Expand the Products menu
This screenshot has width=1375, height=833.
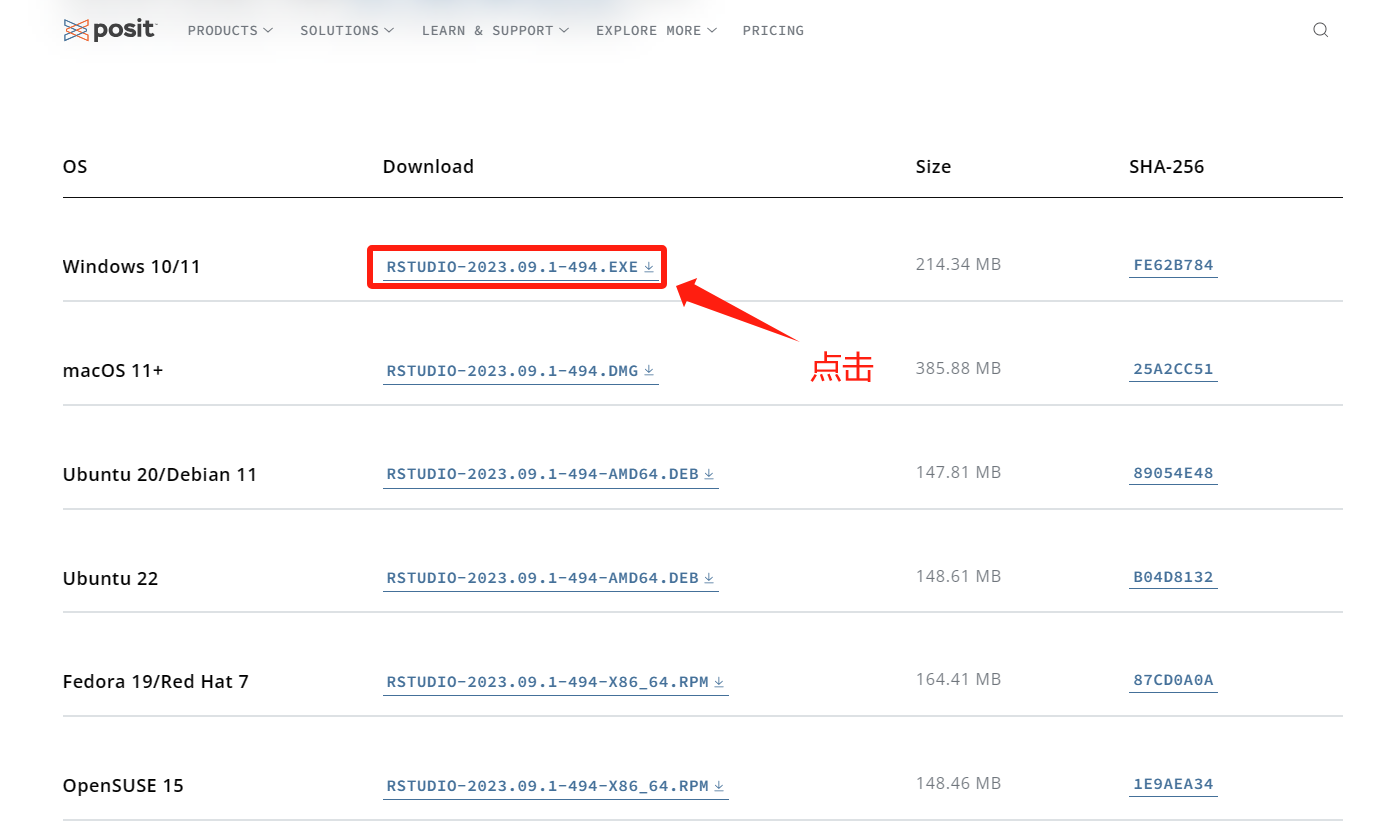point(230,31)
